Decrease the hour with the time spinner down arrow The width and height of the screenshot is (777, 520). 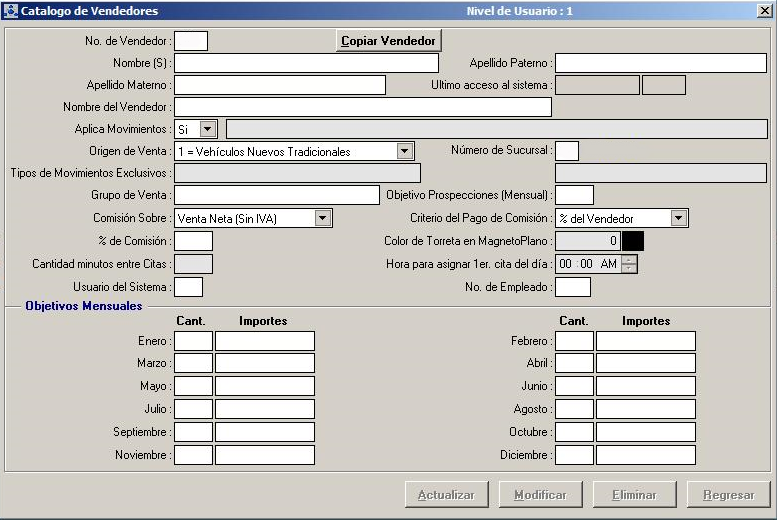(628, 268)
